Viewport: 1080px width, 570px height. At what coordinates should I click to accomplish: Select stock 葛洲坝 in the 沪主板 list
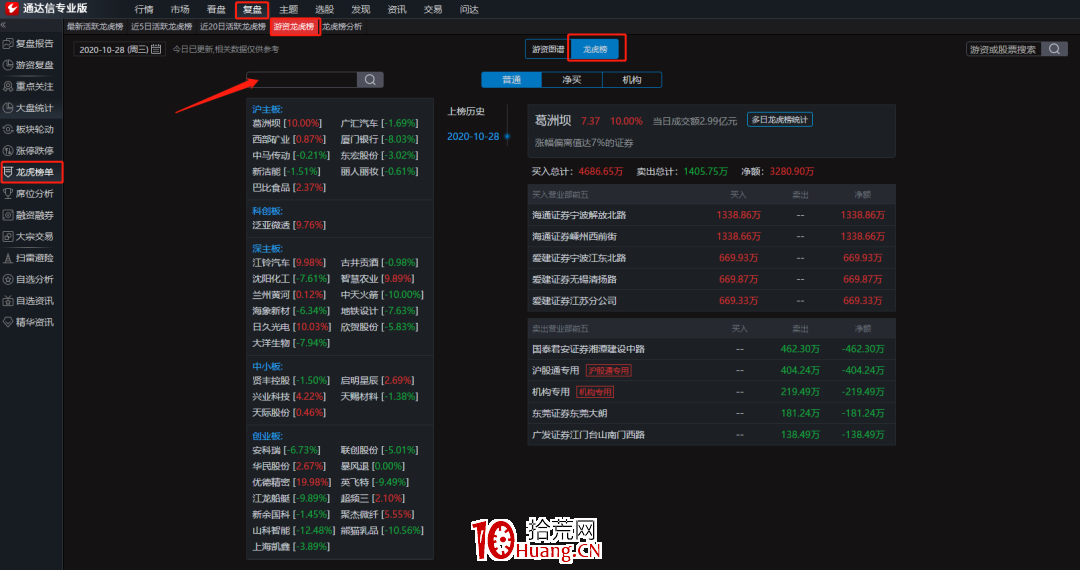(287, 123)
